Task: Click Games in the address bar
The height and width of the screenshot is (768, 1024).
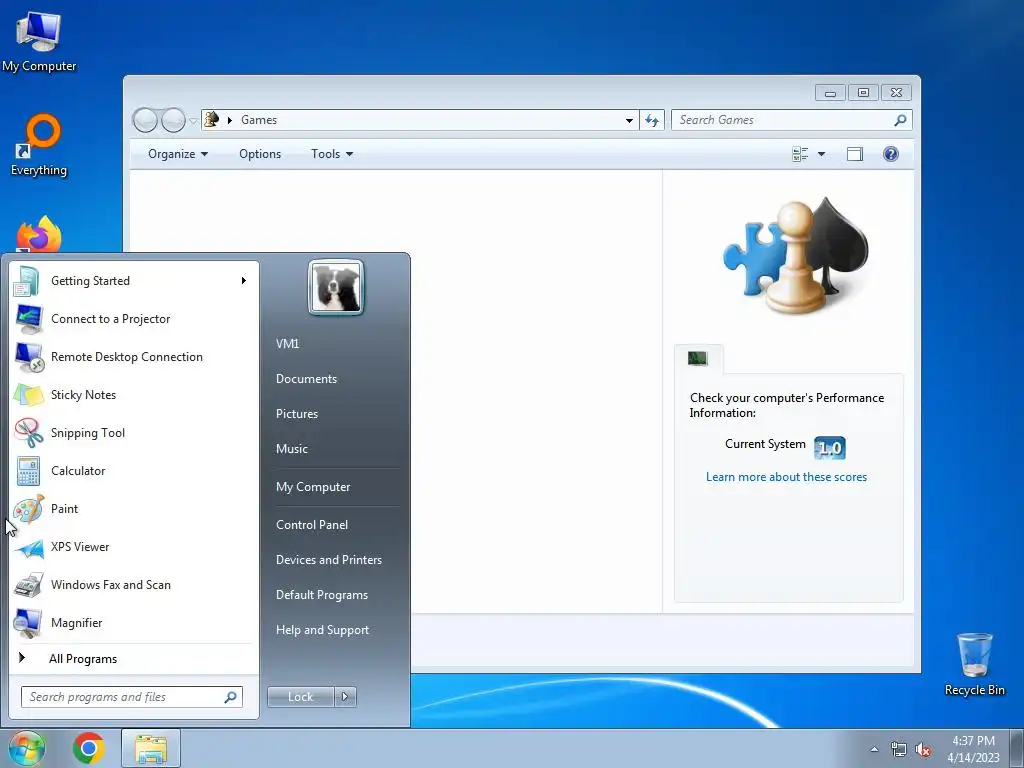Action: (x=259, y=120)
